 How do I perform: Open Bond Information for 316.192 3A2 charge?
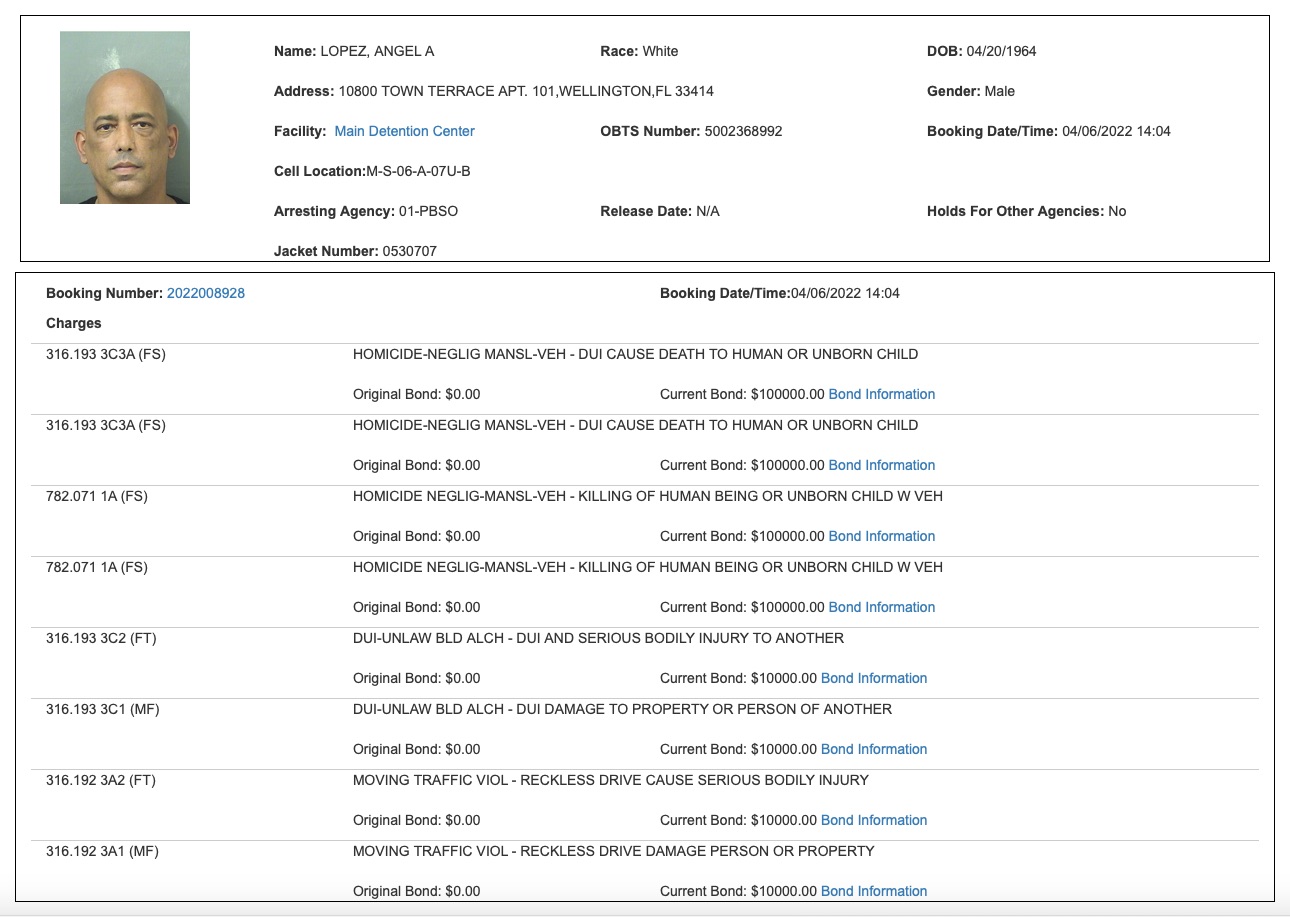(x=874, y=820)
